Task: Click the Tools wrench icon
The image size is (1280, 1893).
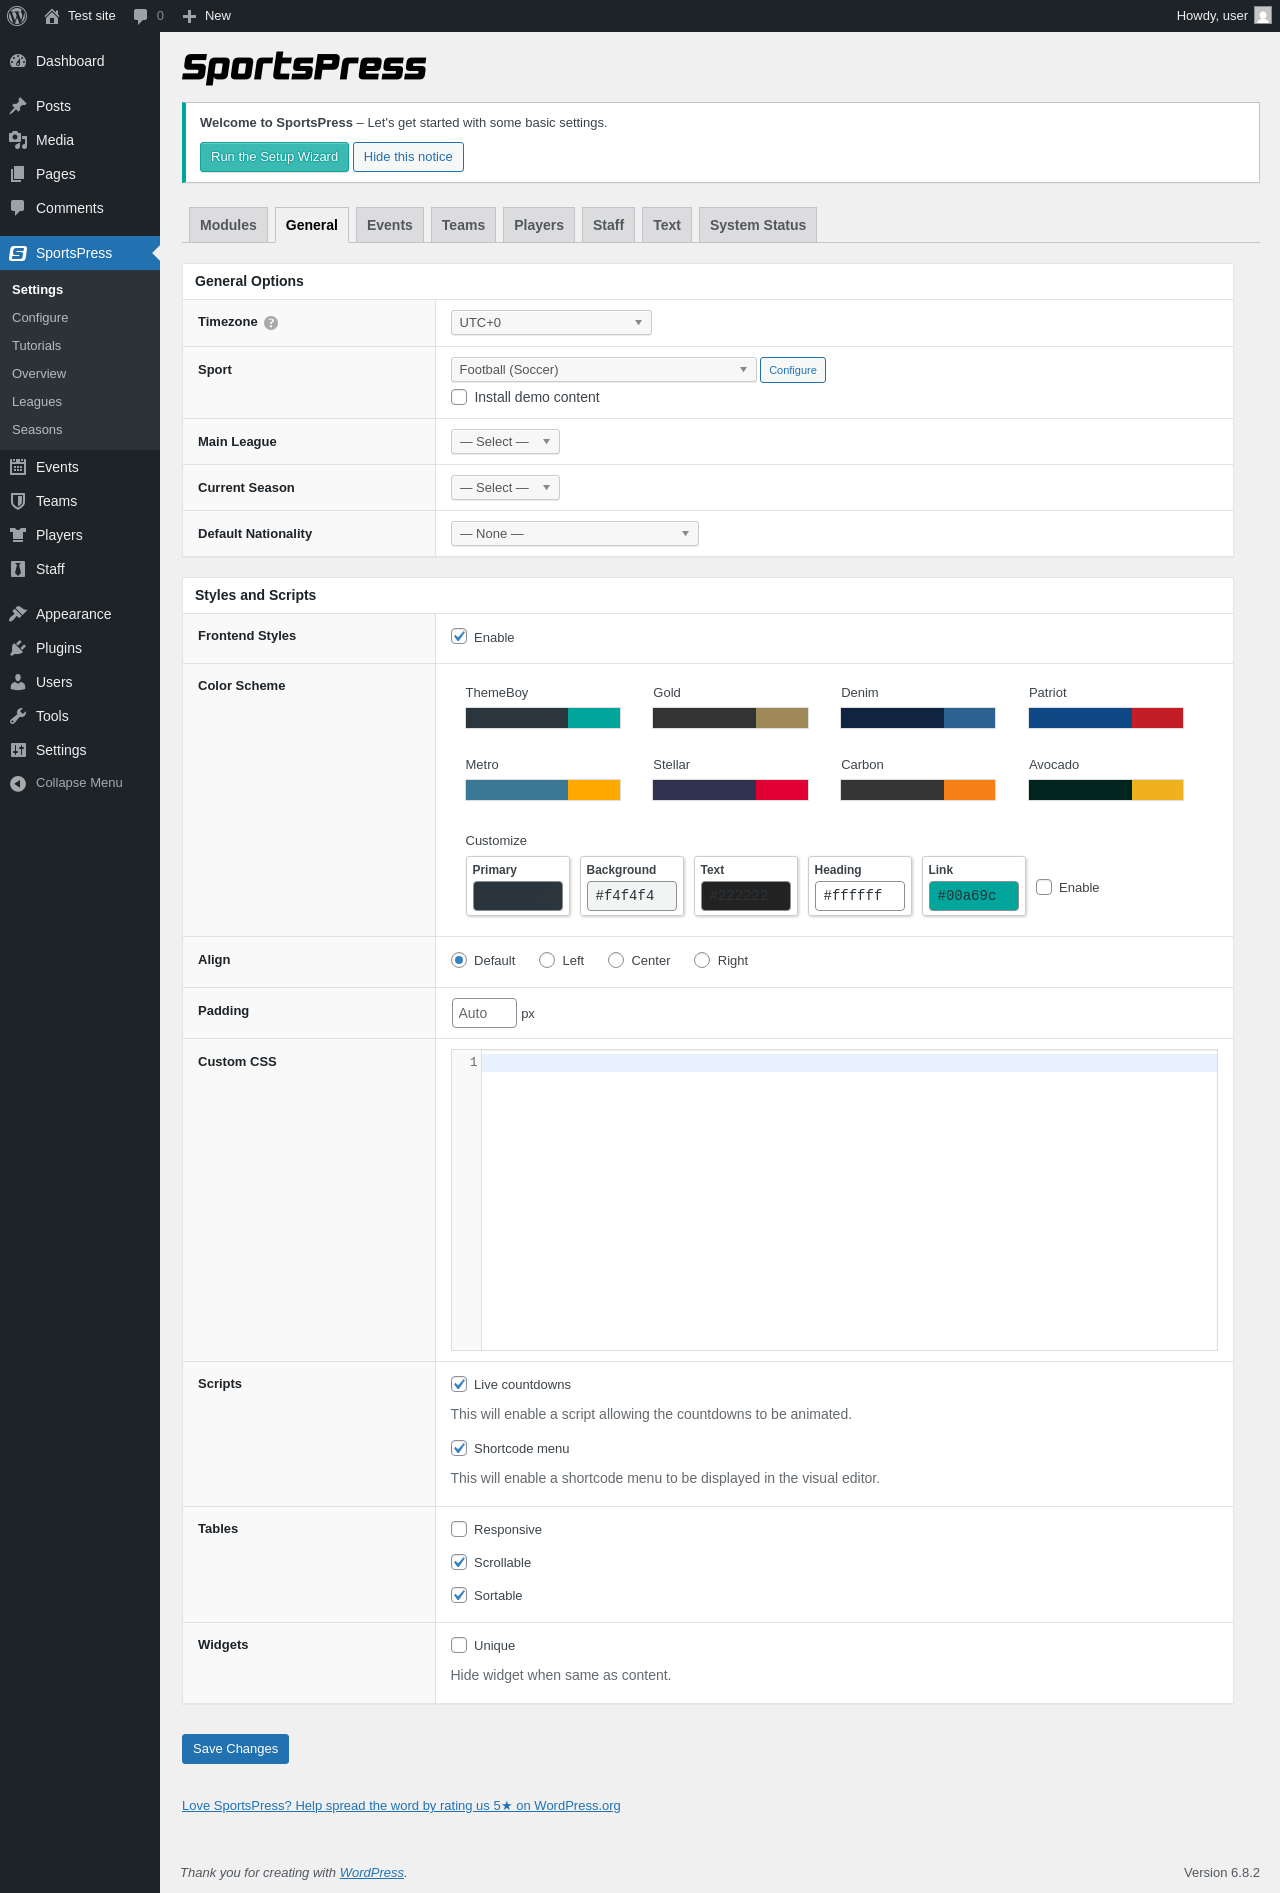Action: click(18, 716)
